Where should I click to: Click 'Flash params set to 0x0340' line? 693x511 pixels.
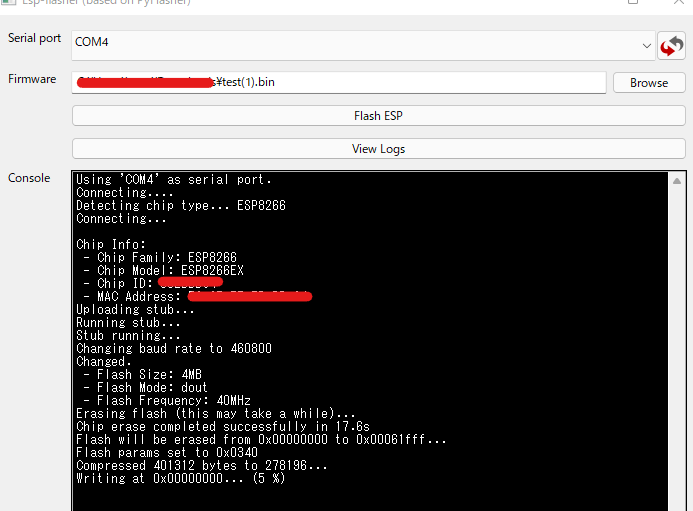click(167, 453)
